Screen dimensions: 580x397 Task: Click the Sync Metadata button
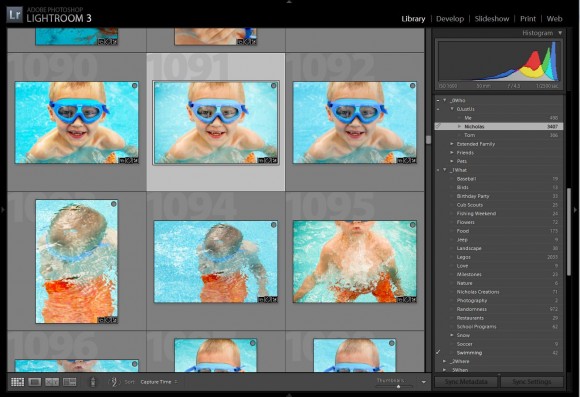(466, 381)
